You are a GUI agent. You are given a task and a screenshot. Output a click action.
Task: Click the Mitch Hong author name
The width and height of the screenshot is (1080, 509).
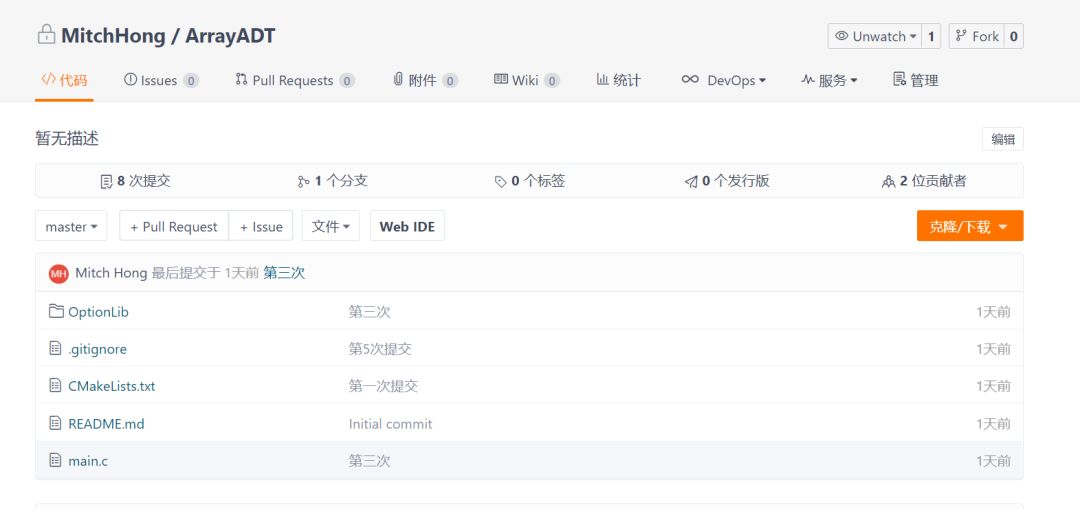point(111,273)
